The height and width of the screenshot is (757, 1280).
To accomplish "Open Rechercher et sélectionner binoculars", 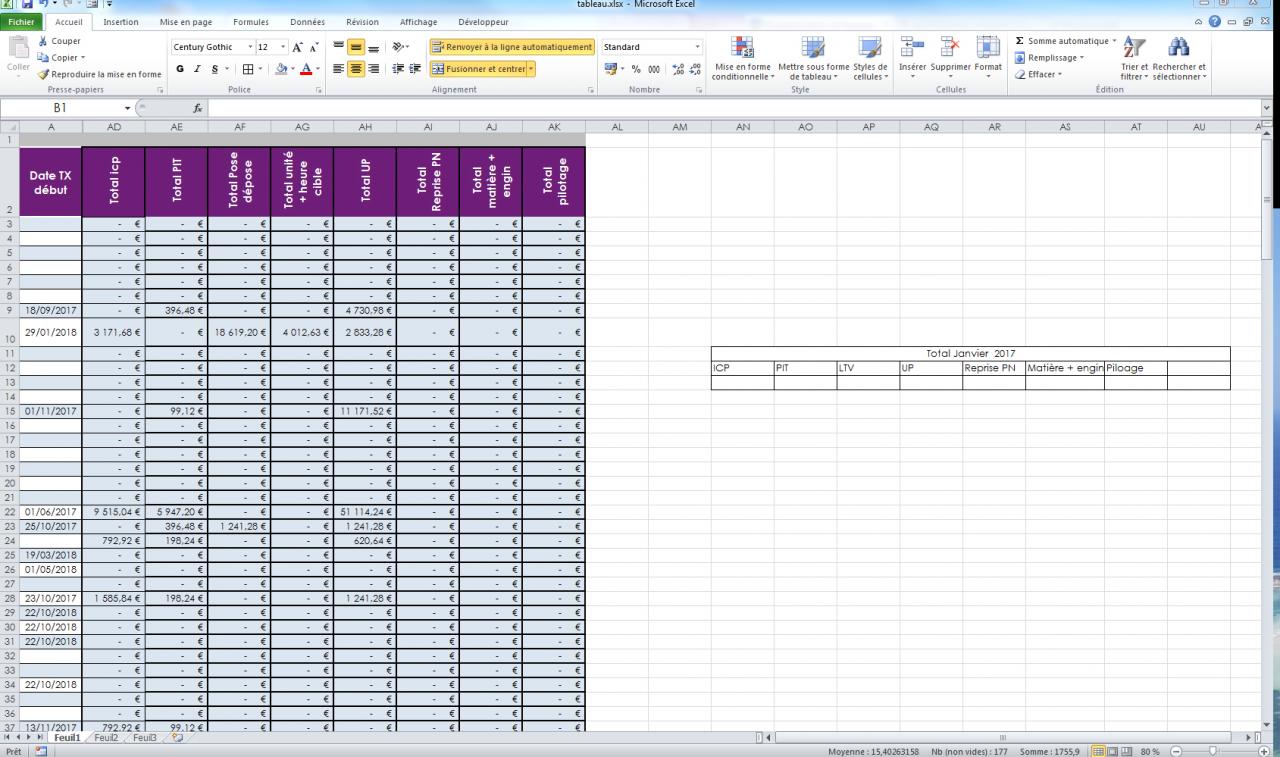I will [x=1179, y=58].
